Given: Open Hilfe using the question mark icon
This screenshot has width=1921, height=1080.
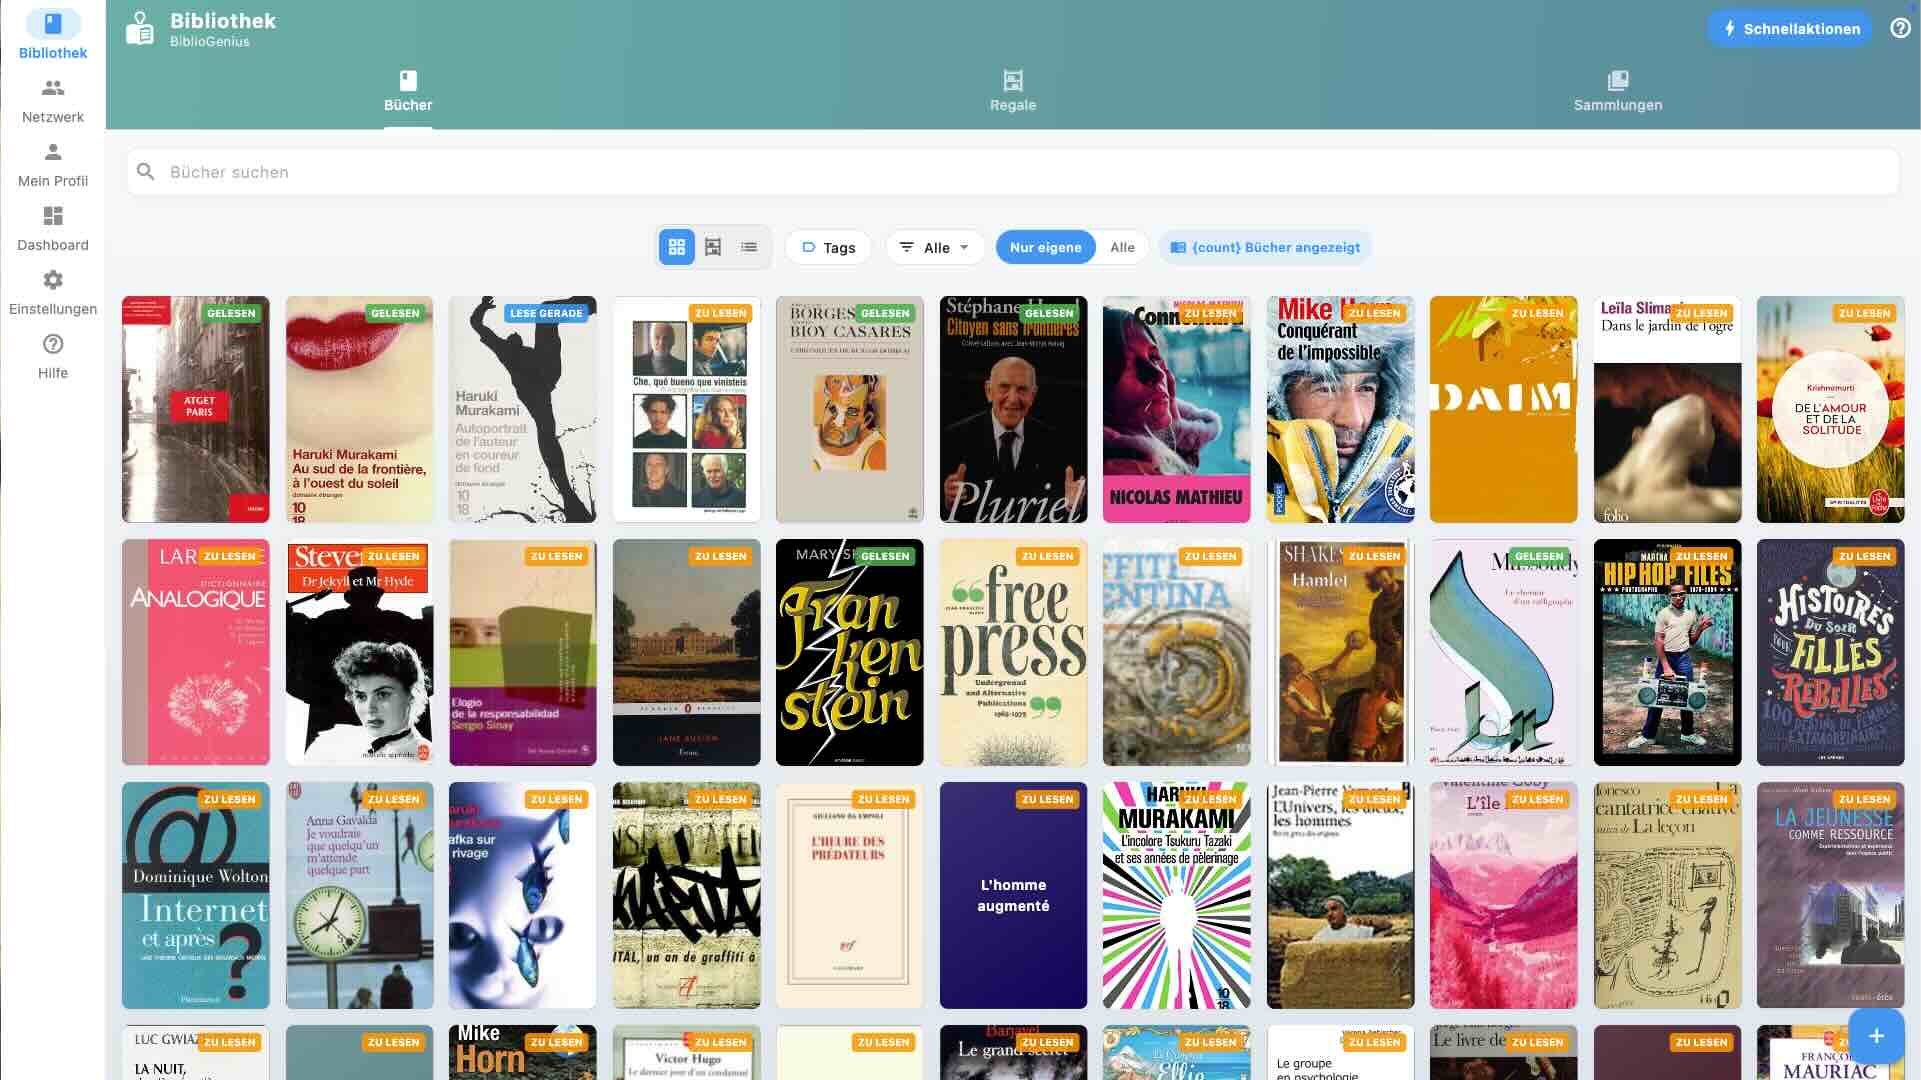Looking at the screenshot, I should tap(52, 347).
